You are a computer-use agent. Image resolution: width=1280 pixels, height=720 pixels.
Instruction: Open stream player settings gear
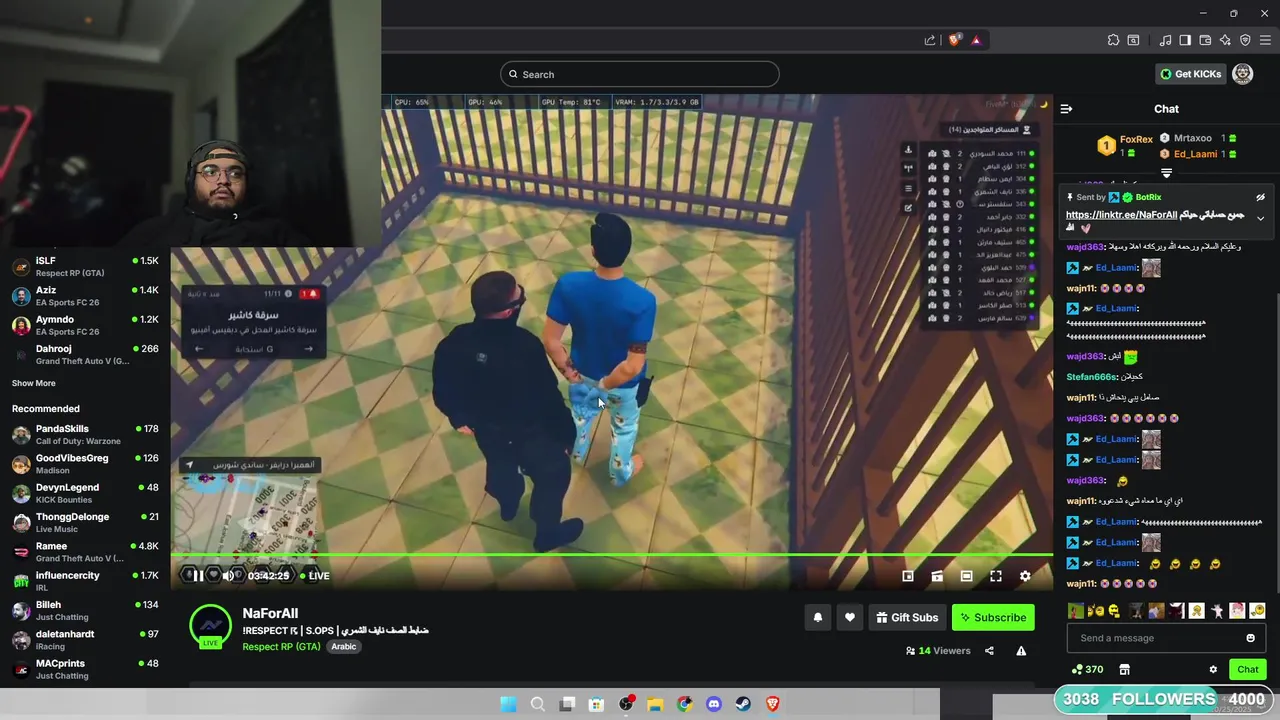[1025, 576]
